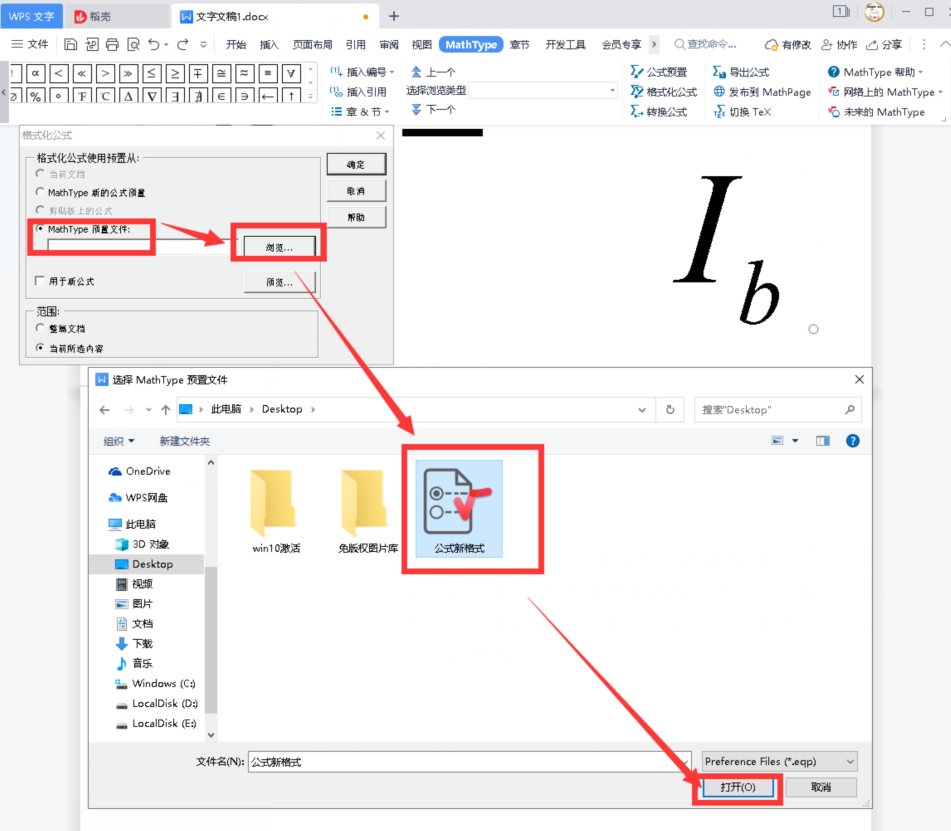Click Toggle TeX (切换 TeX)
The width and height of the screenshot is (951, 831).
742,112
